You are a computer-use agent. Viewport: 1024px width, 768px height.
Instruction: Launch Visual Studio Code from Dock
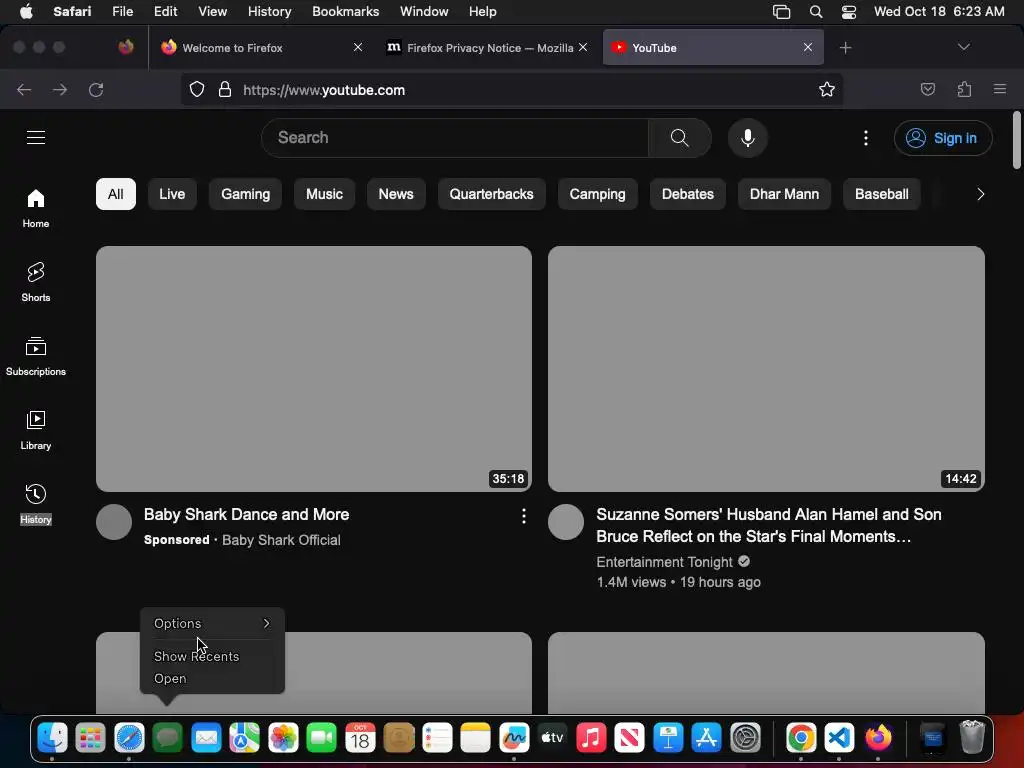click(839, 738)
